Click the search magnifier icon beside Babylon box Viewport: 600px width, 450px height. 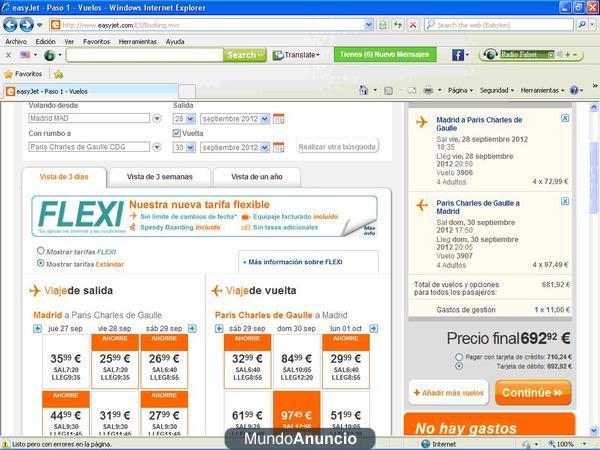582,25
